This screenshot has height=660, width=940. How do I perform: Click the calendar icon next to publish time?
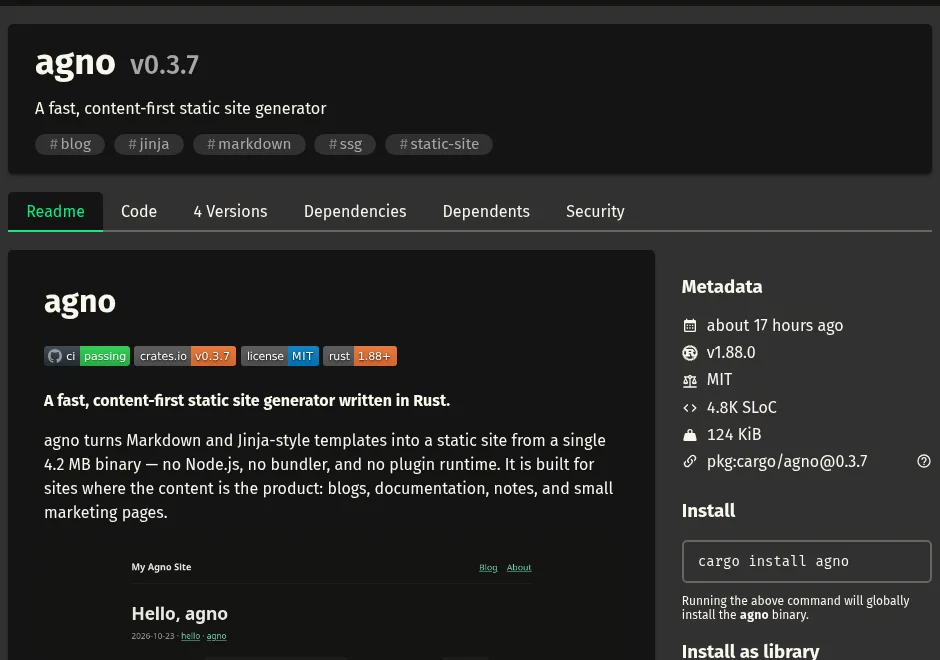coord(689,326)
